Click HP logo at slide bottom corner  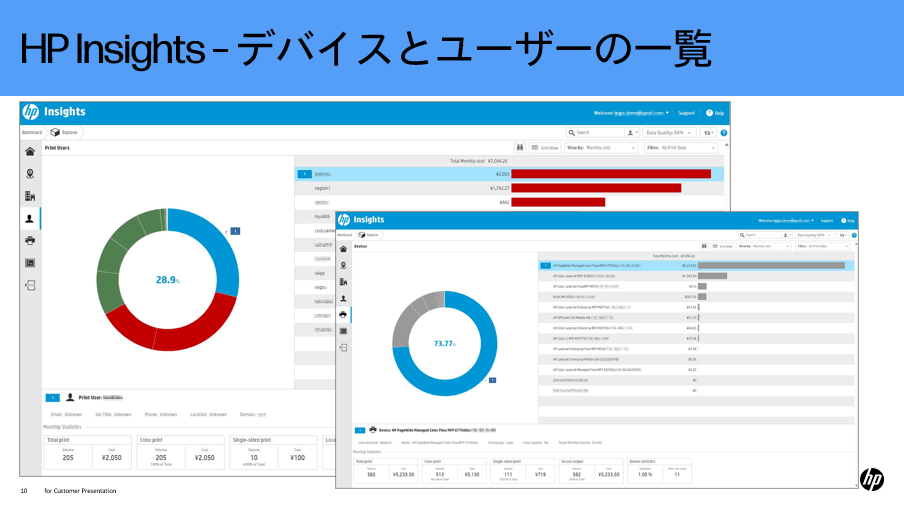(872, 479)
